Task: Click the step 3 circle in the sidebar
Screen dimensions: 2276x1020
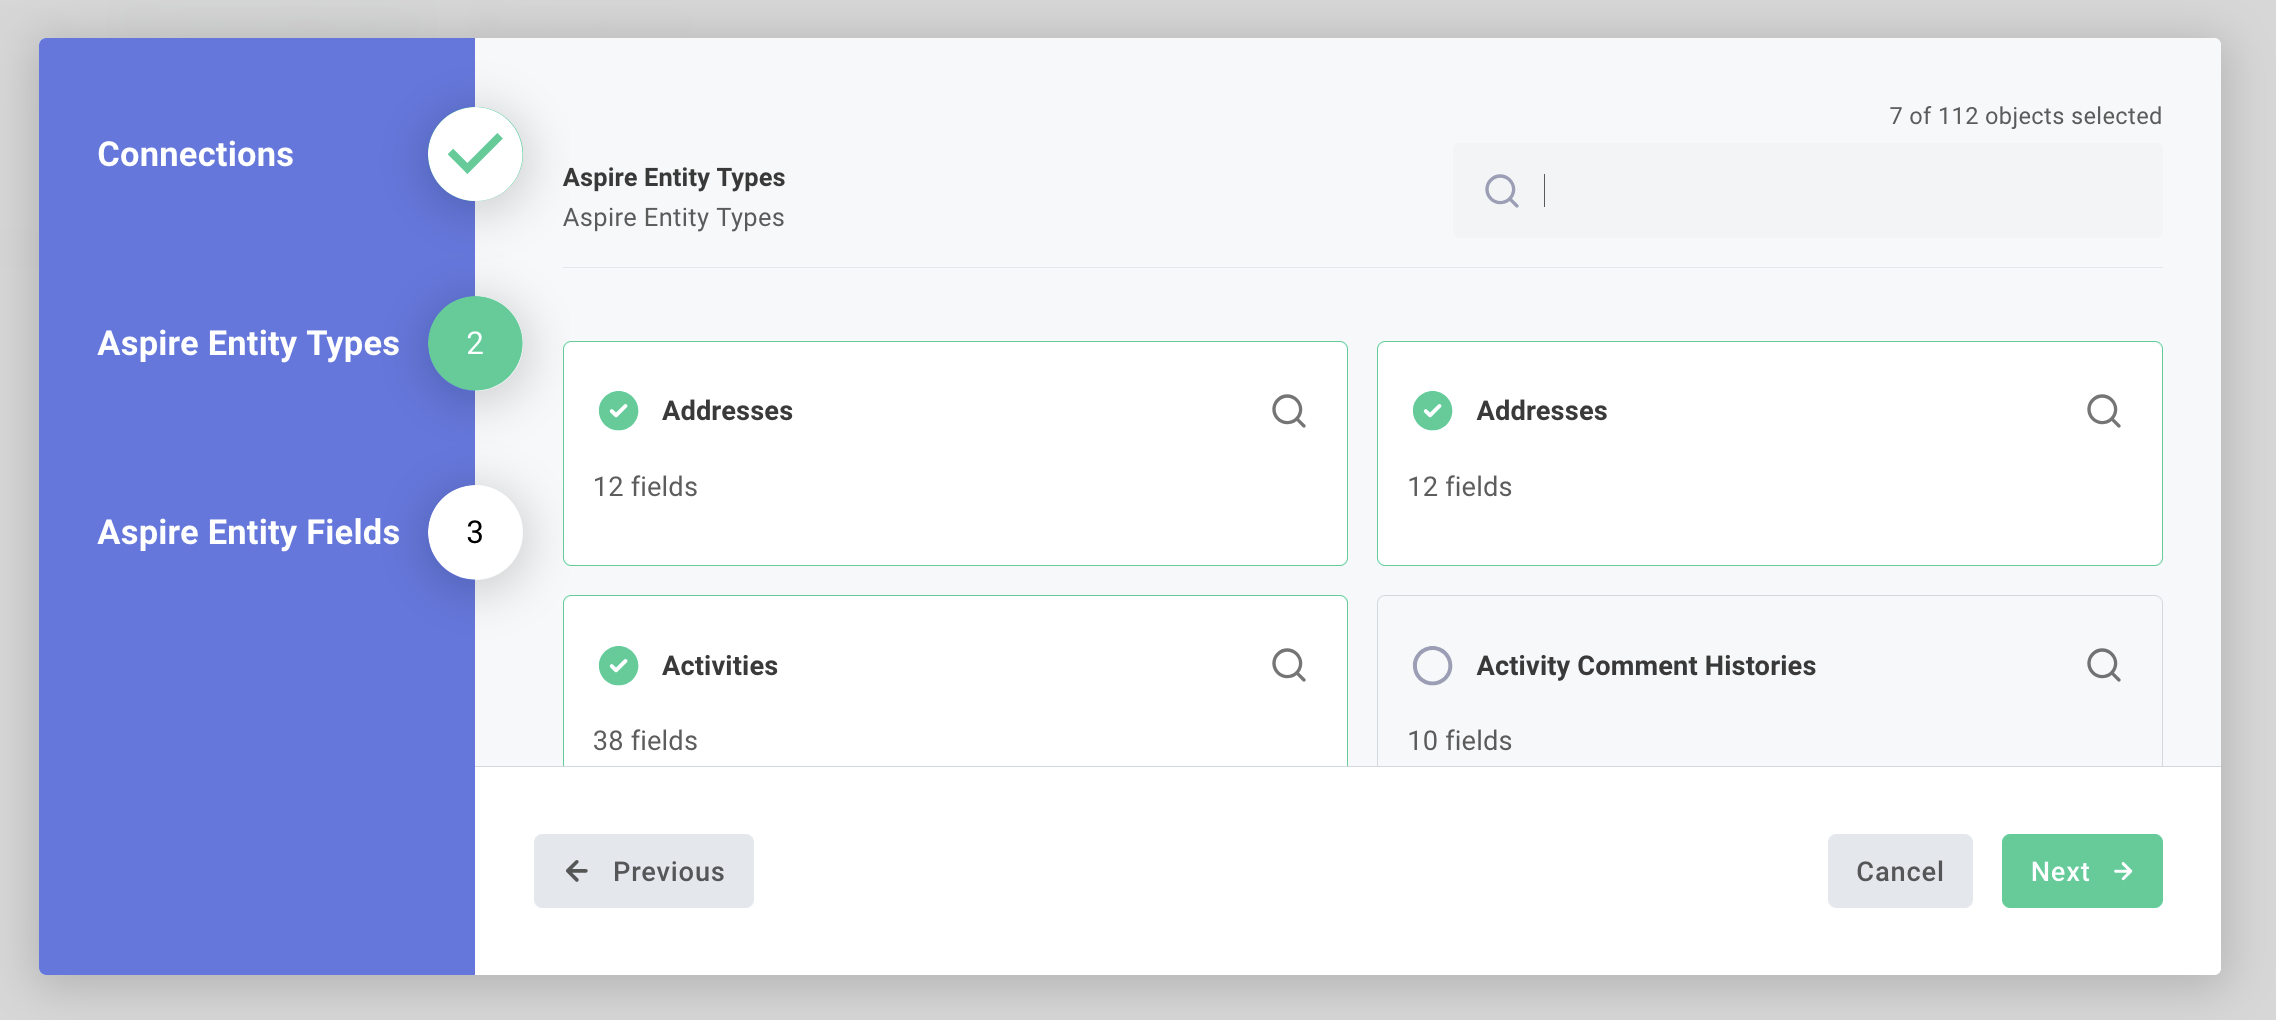Action: coord(475,532)
